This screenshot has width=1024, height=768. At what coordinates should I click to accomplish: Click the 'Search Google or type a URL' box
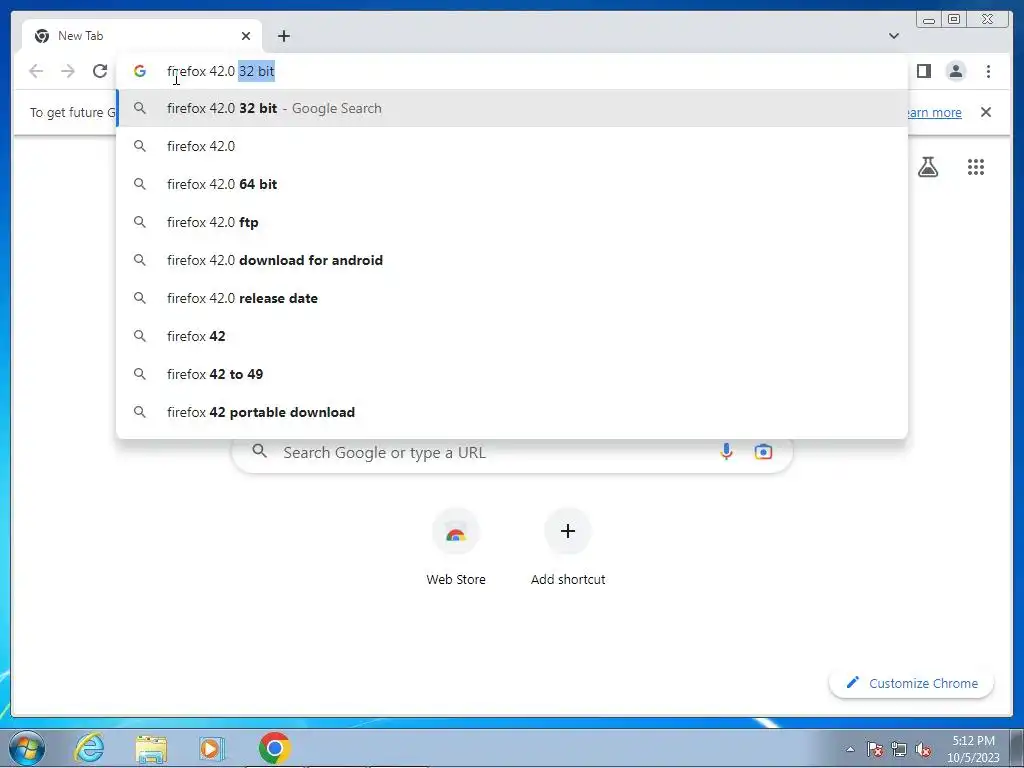click(512, 452)
